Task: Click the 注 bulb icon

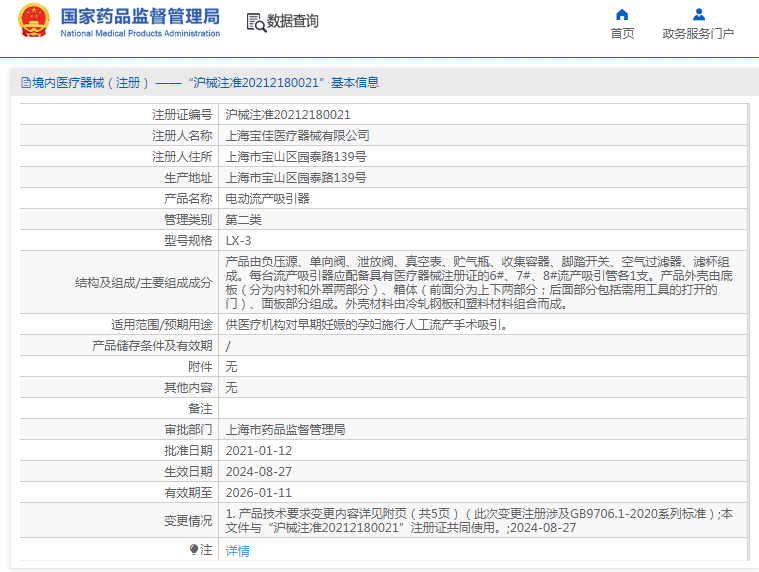Action: 194,550
